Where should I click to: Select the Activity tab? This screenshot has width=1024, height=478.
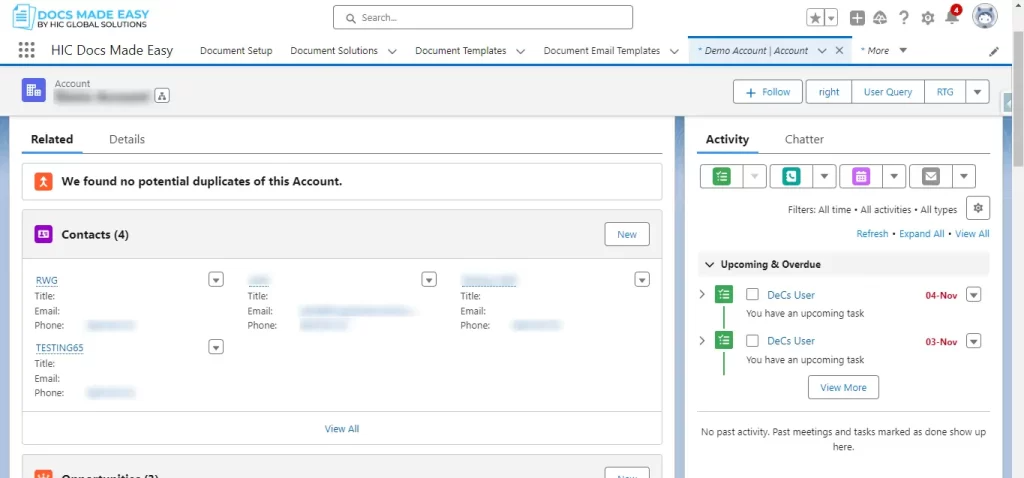point(728,139)
